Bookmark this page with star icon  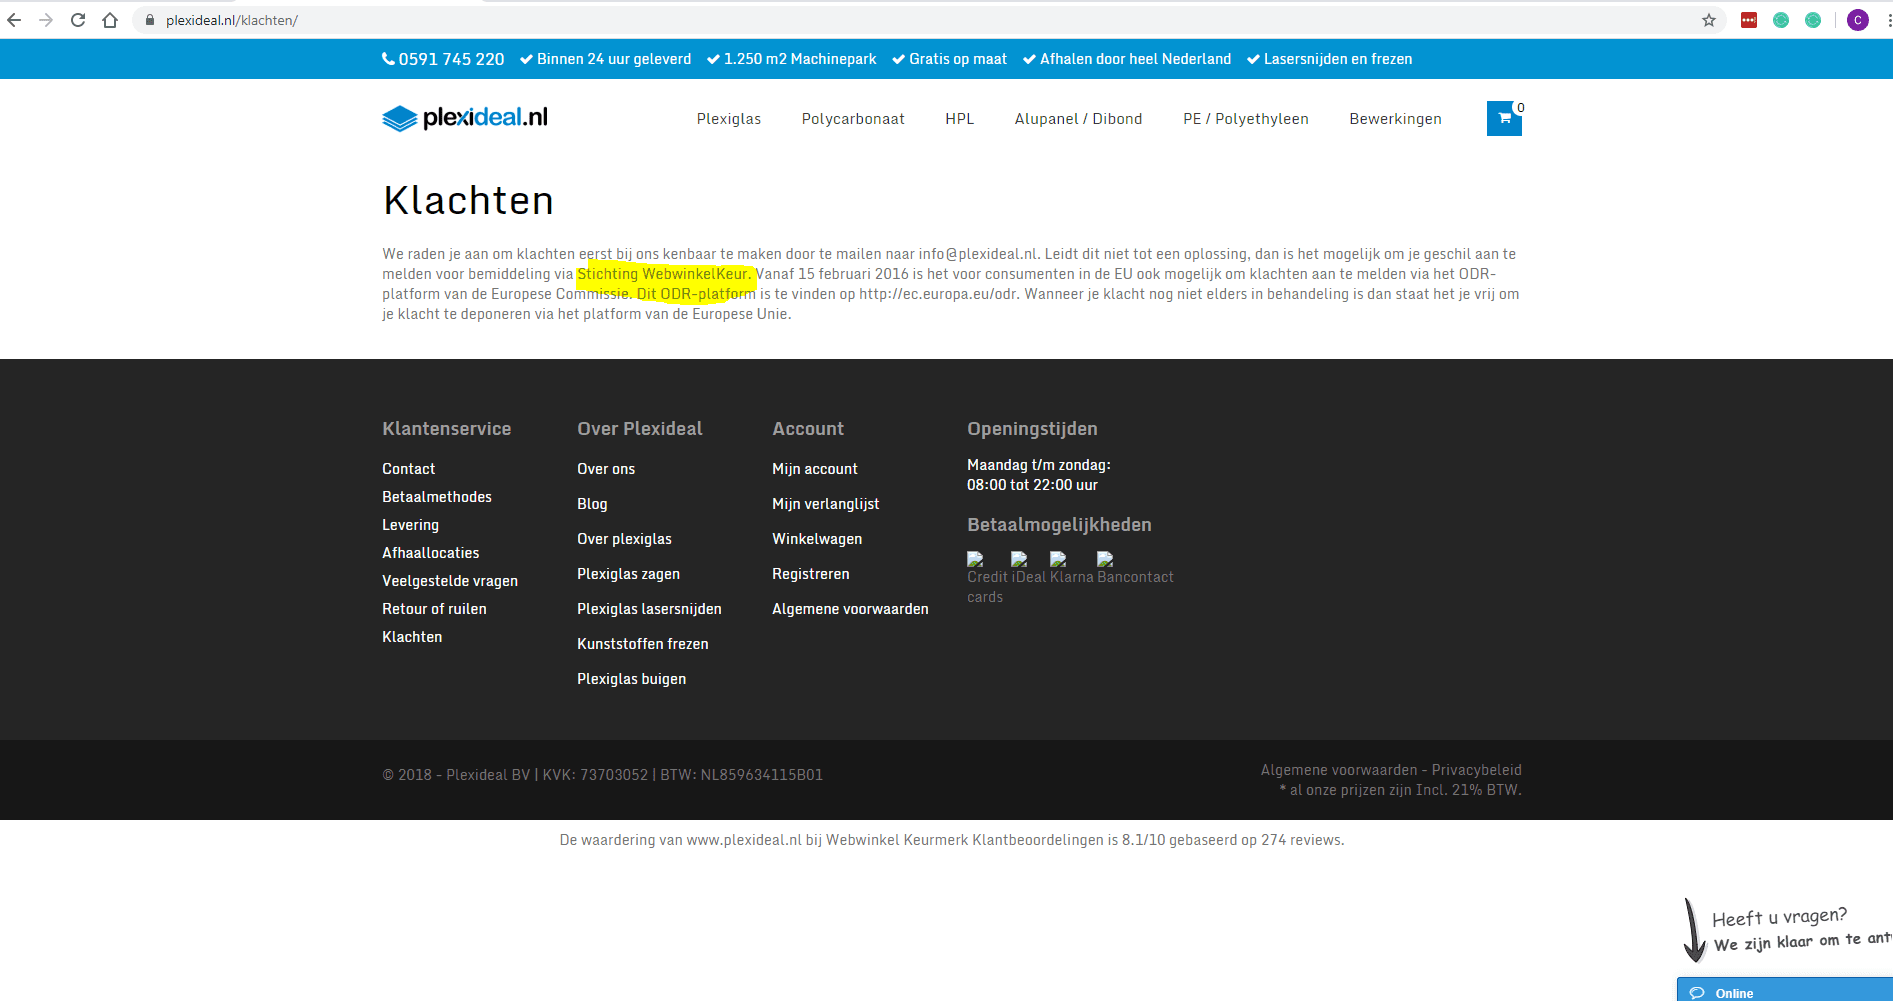click(x=1708, y=20)
